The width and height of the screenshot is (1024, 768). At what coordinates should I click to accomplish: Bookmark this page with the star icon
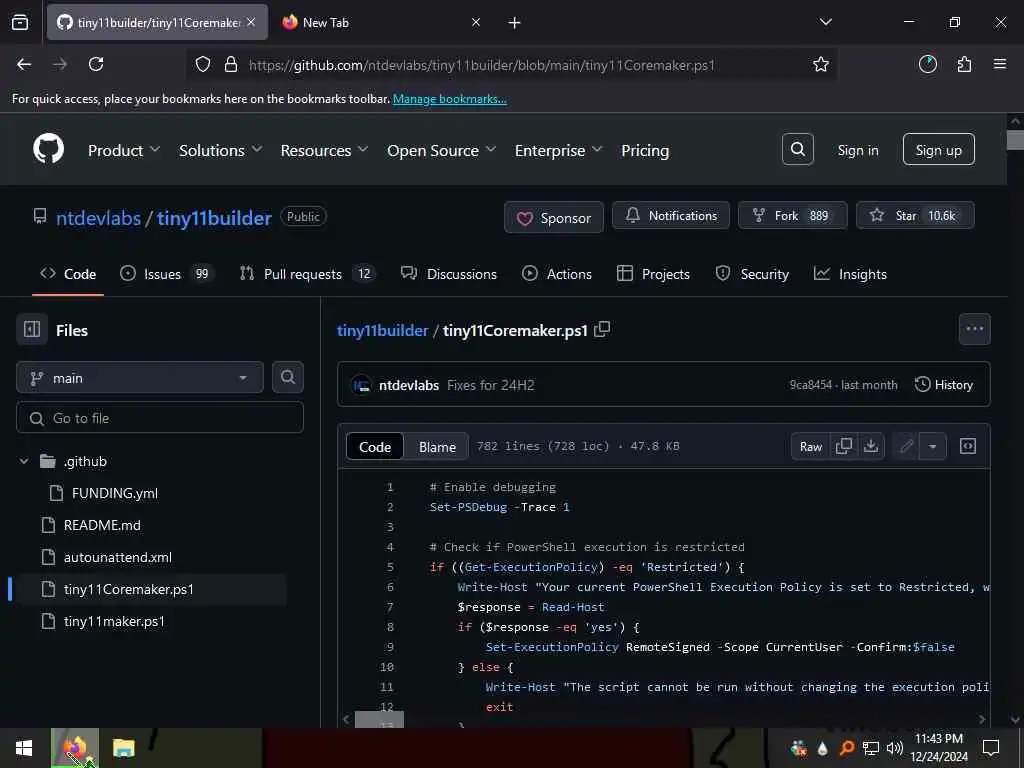(820, 64)
